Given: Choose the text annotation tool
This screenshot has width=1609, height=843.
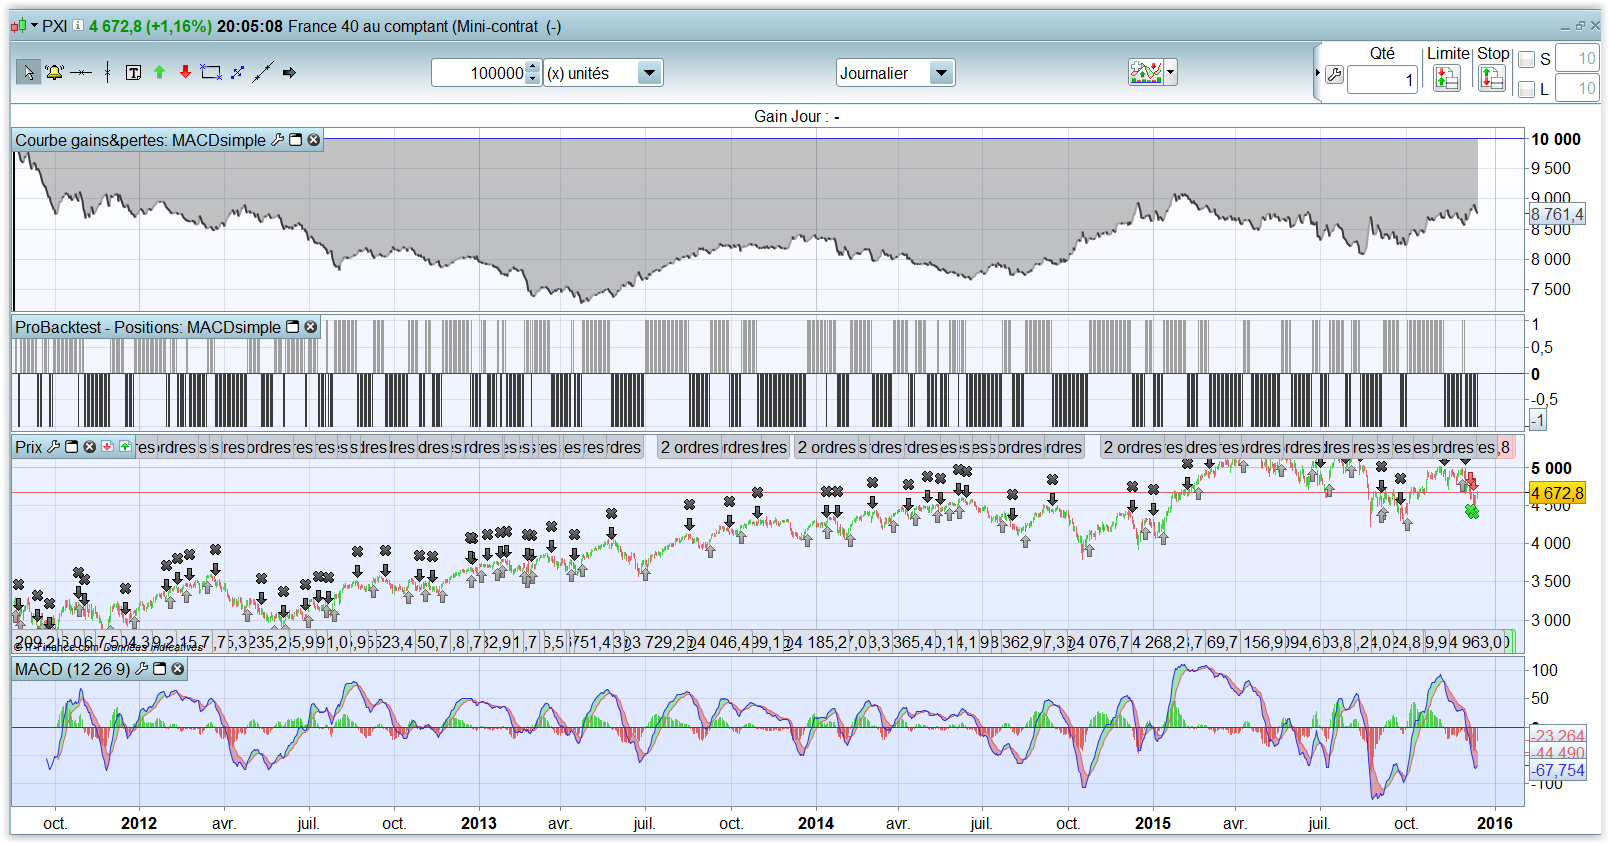Looking at the screenshot, I should coord(133,72).
